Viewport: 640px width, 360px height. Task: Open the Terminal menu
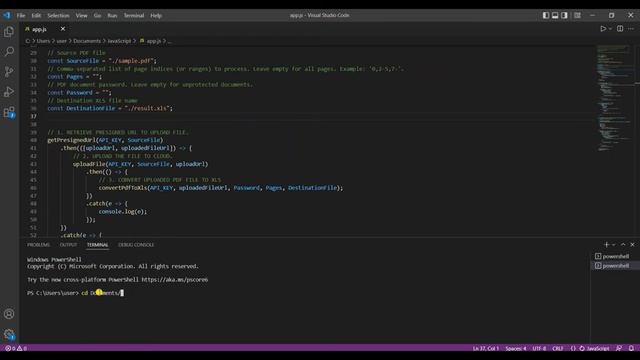point(134,16)
